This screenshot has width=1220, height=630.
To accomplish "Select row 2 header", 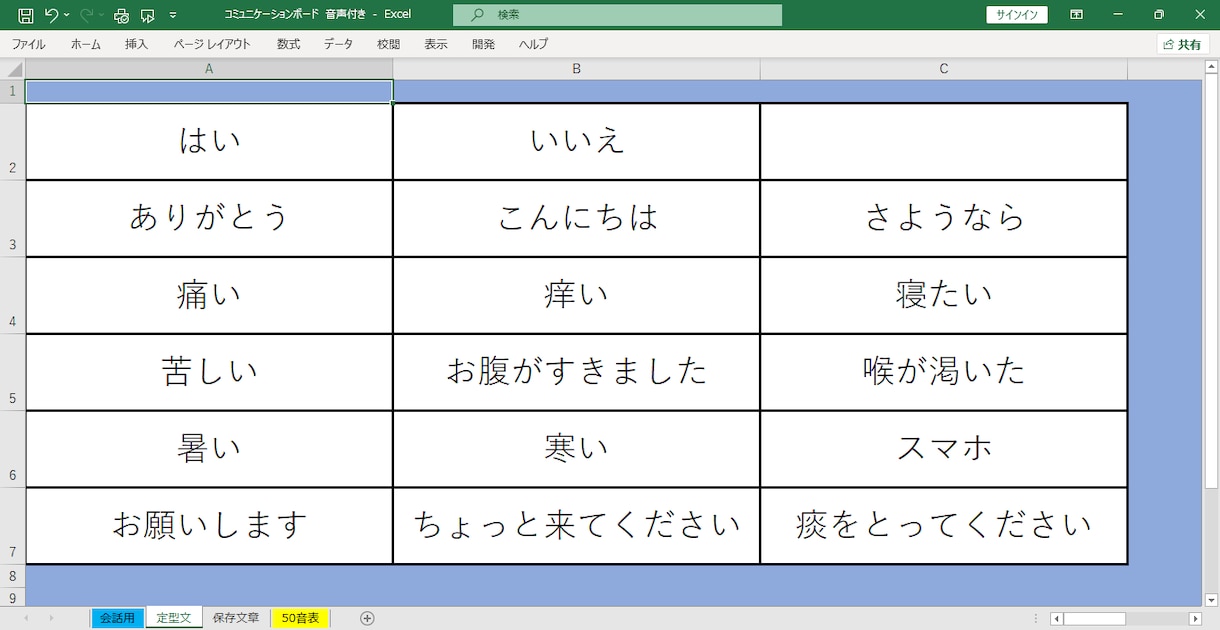I will pos(12,141).
